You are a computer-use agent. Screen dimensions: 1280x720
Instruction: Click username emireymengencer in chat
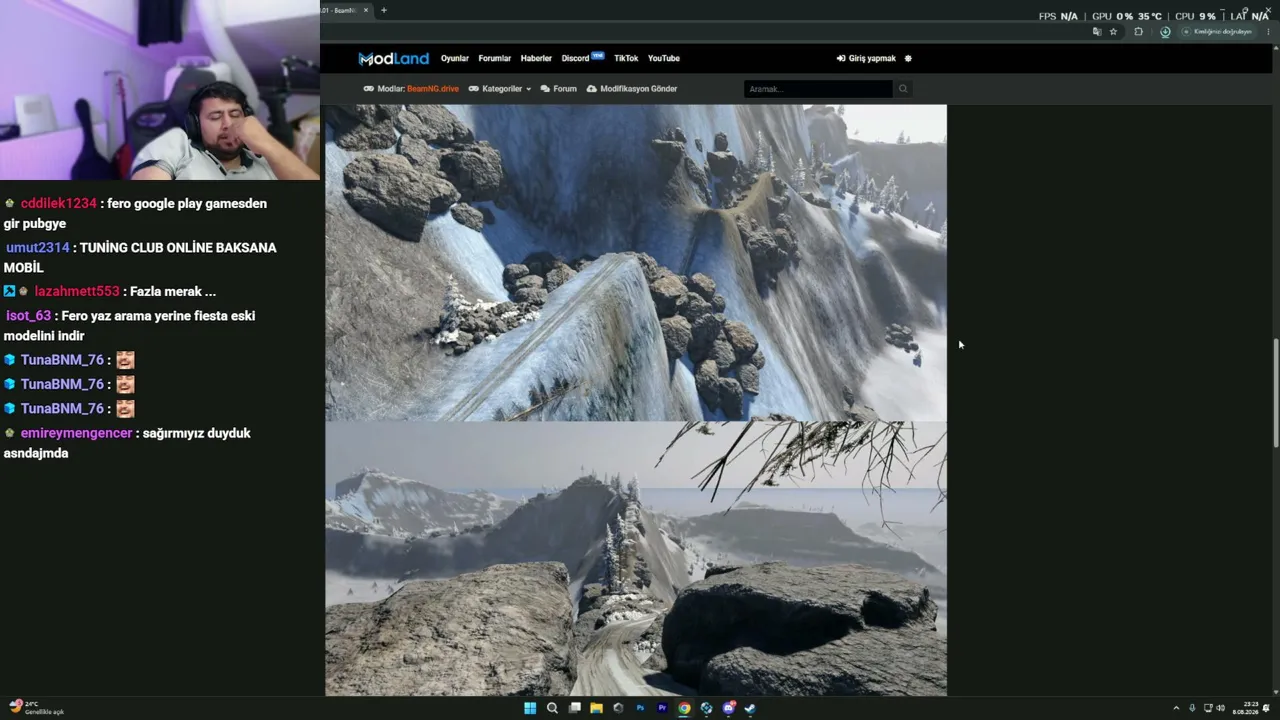point(76,433)
